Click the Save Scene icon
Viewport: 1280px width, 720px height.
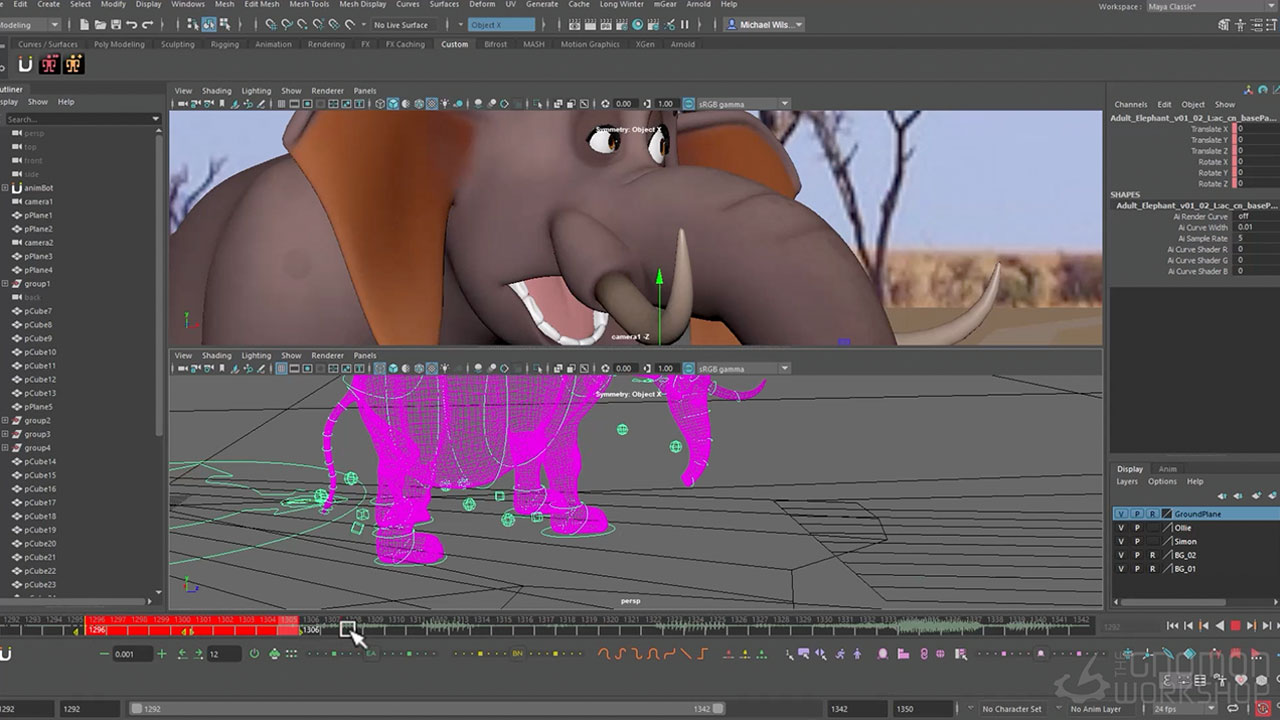(117, 24)
